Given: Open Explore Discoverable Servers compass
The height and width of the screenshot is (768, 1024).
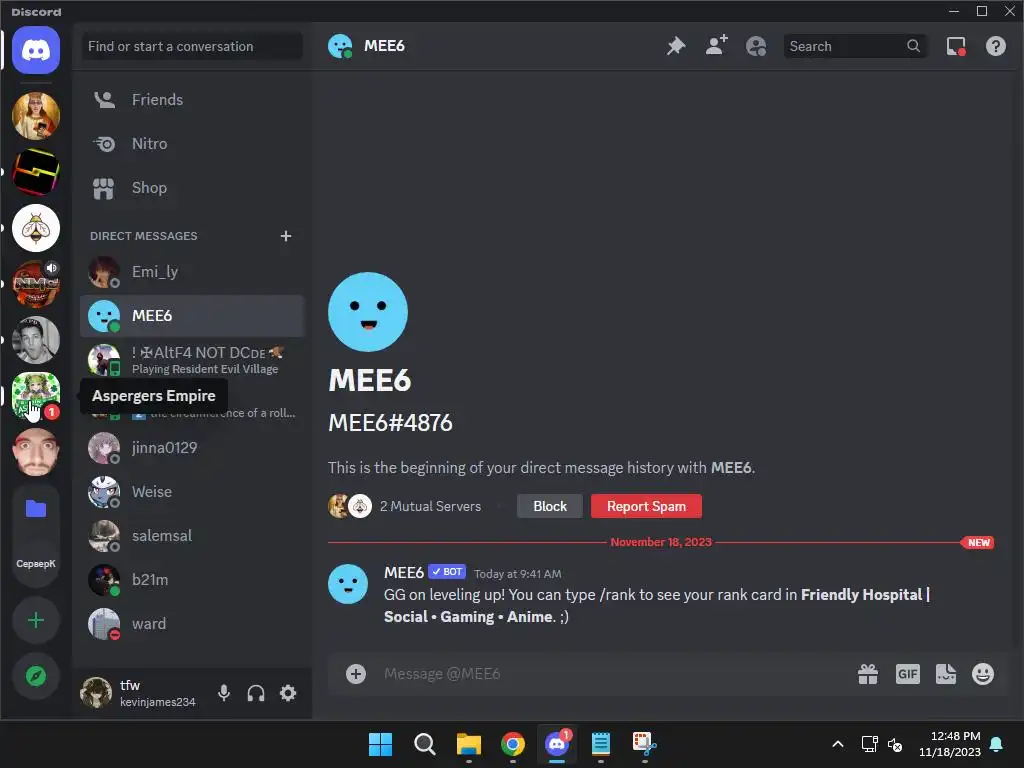Looking at the screenshot, I should (x=36, y=676).
